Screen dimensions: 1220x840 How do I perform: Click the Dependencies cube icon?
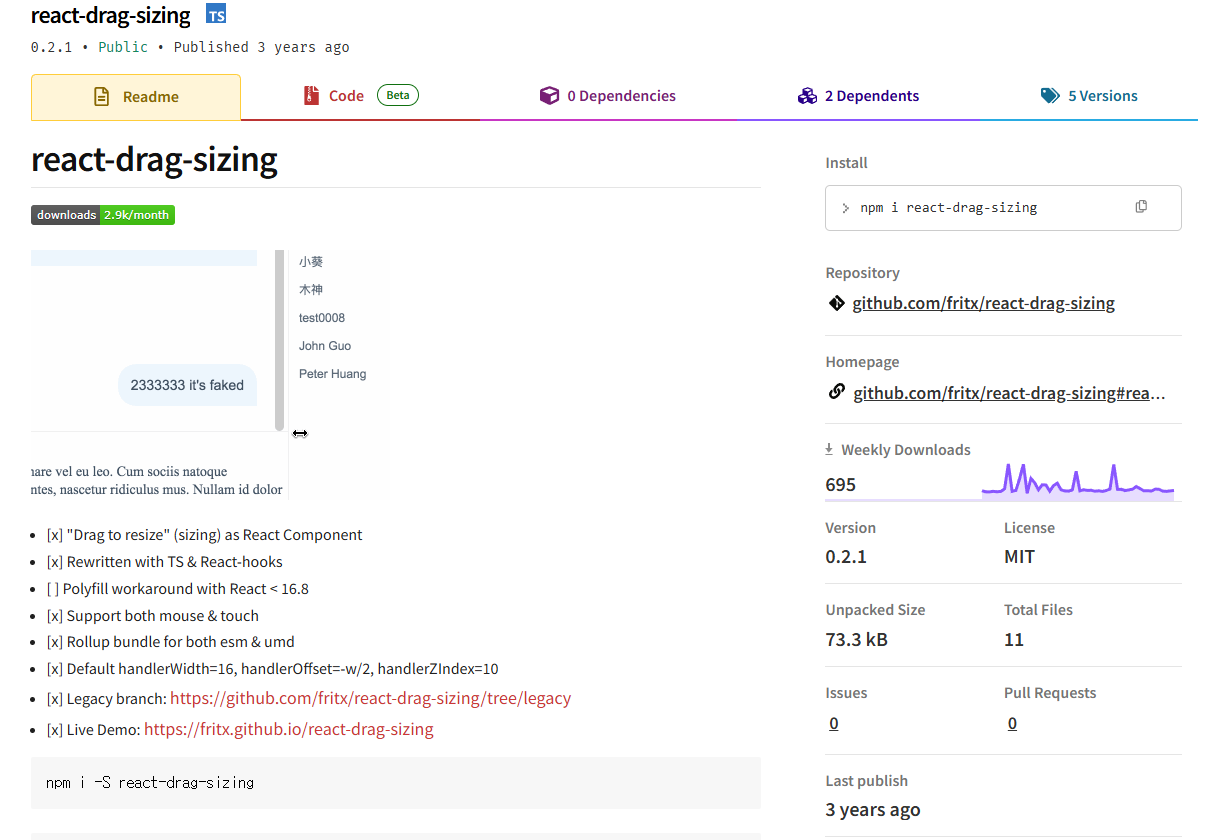click(x=549, y=96)
